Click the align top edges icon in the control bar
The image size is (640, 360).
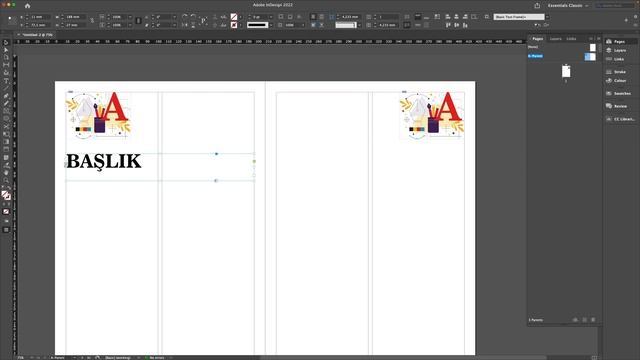click(x=448, y=25)
